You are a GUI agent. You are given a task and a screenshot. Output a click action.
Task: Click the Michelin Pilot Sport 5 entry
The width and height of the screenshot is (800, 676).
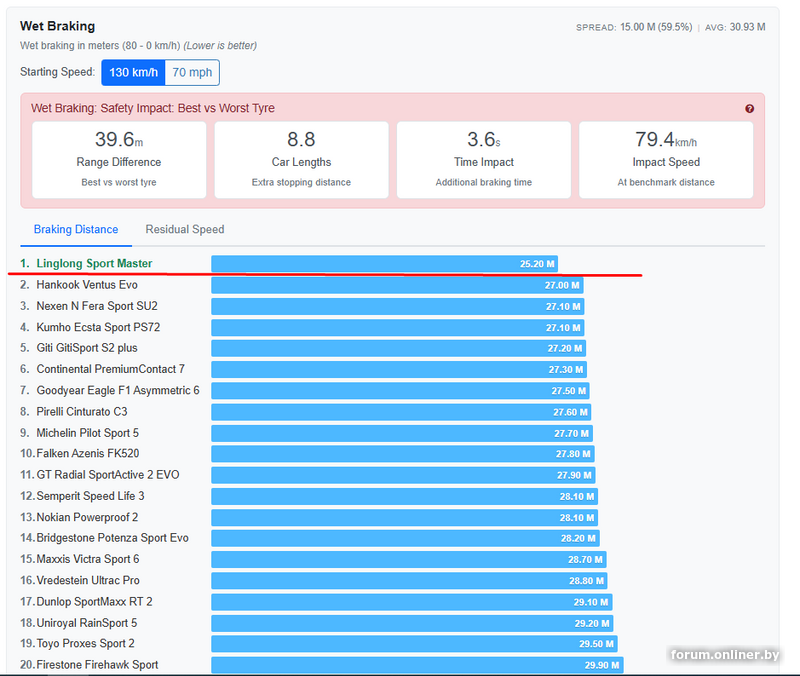pos(88,433)
